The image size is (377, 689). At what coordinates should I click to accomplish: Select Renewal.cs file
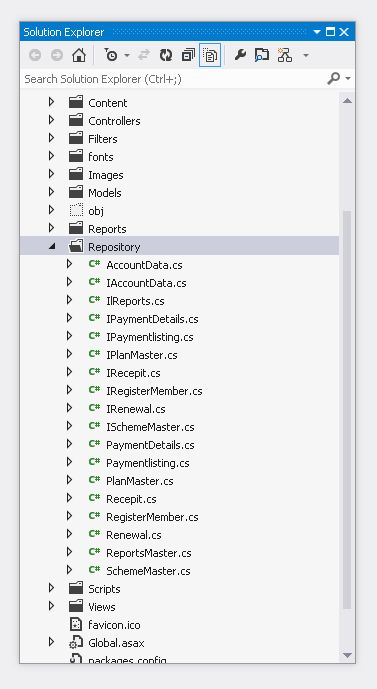[x=134, y=535]
